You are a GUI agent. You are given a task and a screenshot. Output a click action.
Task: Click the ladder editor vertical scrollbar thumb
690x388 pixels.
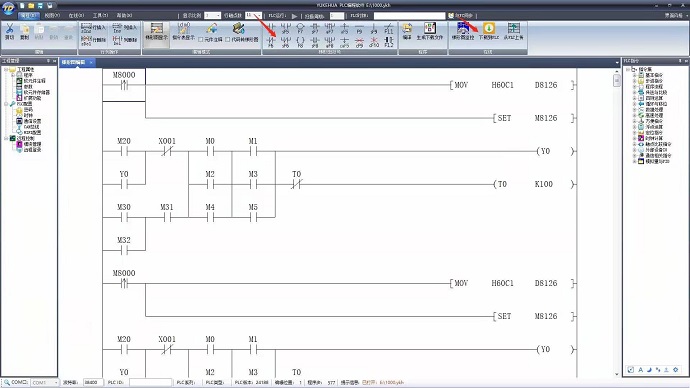pyautogui.click(x=617, y=80)
